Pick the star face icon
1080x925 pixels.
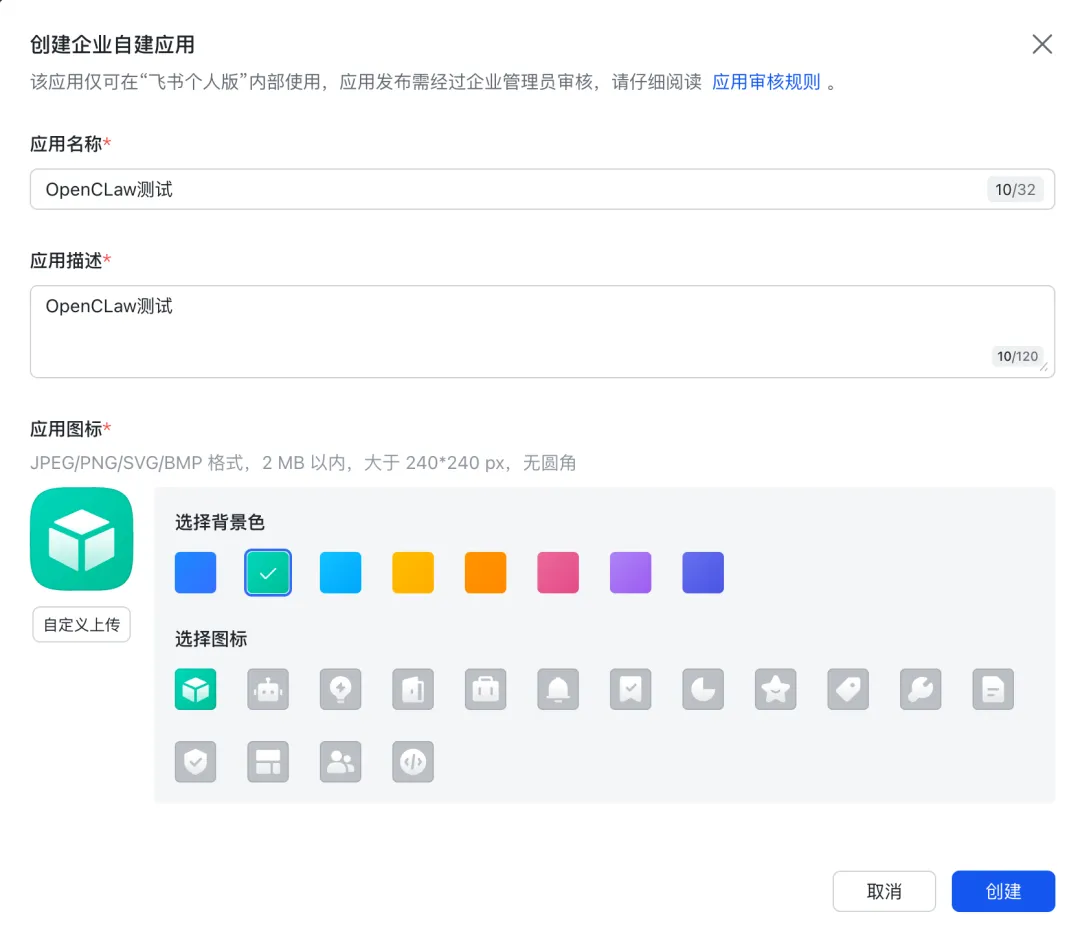click(776, 689)
